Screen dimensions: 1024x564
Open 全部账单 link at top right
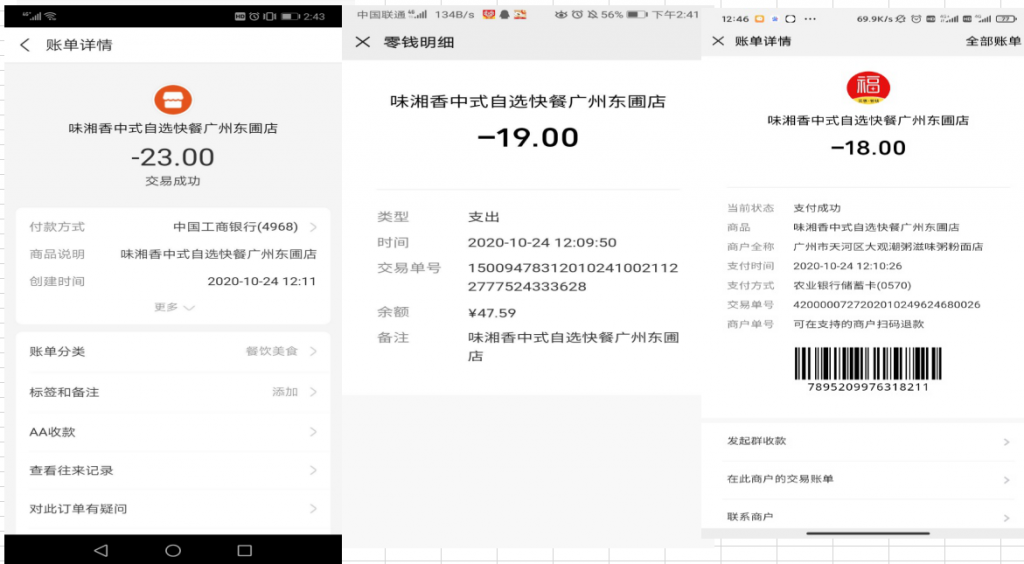[992, 41]
